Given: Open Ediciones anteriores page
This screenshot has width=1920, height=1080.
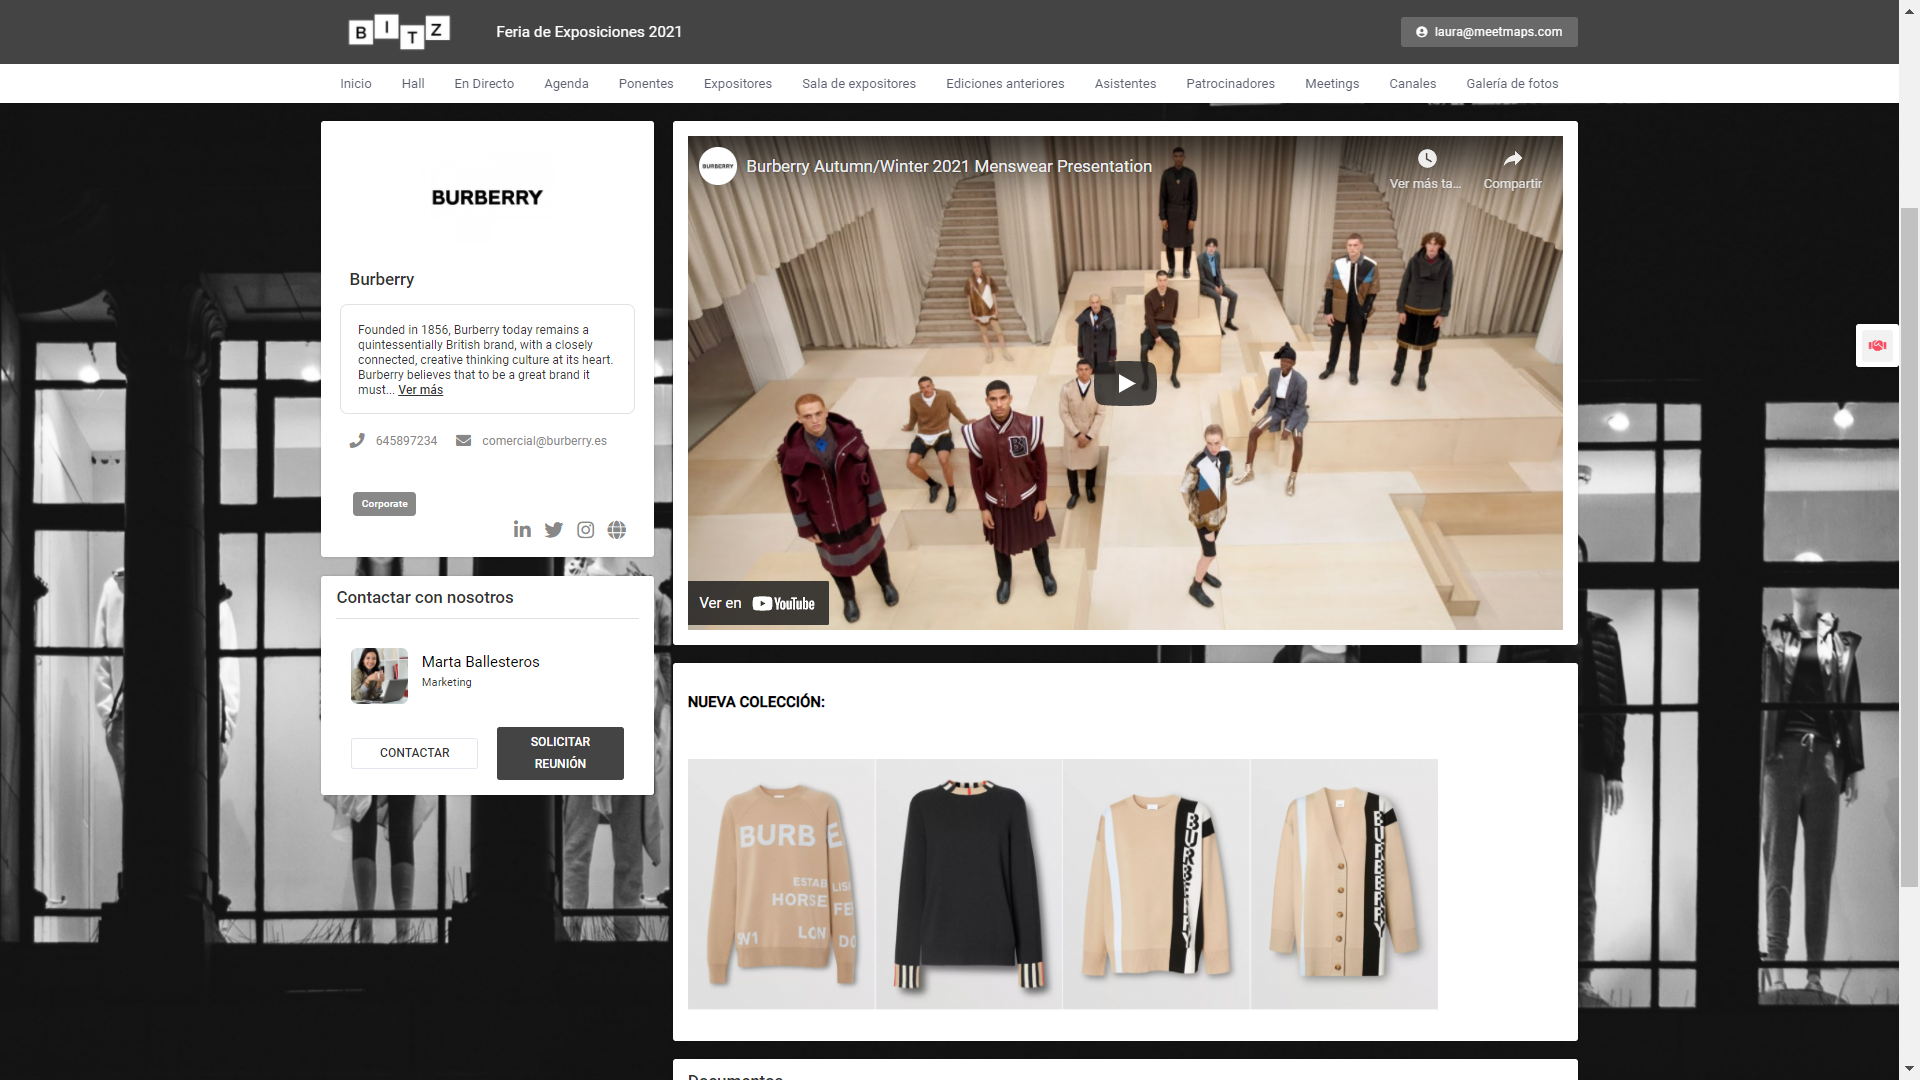Looking at the screenshot, I should (1005, 84).
